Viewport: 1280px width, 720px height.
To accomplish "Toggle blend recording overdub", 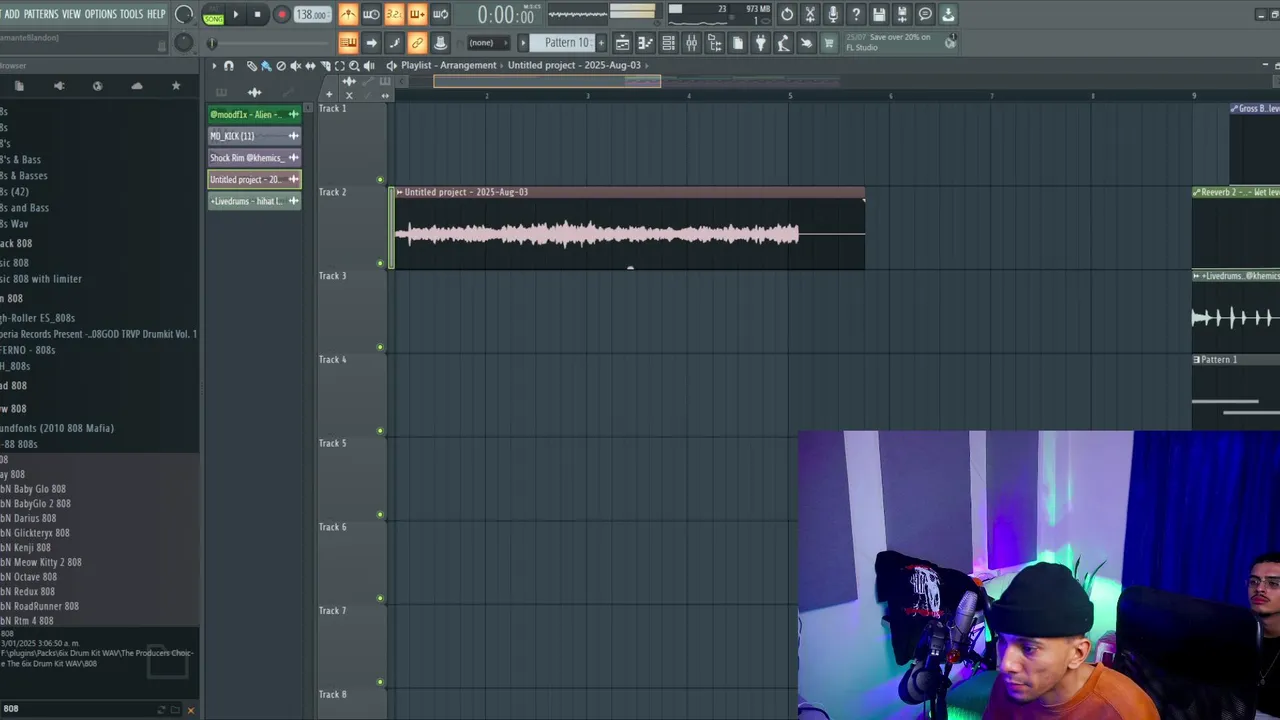I will [x=417, y=14].
